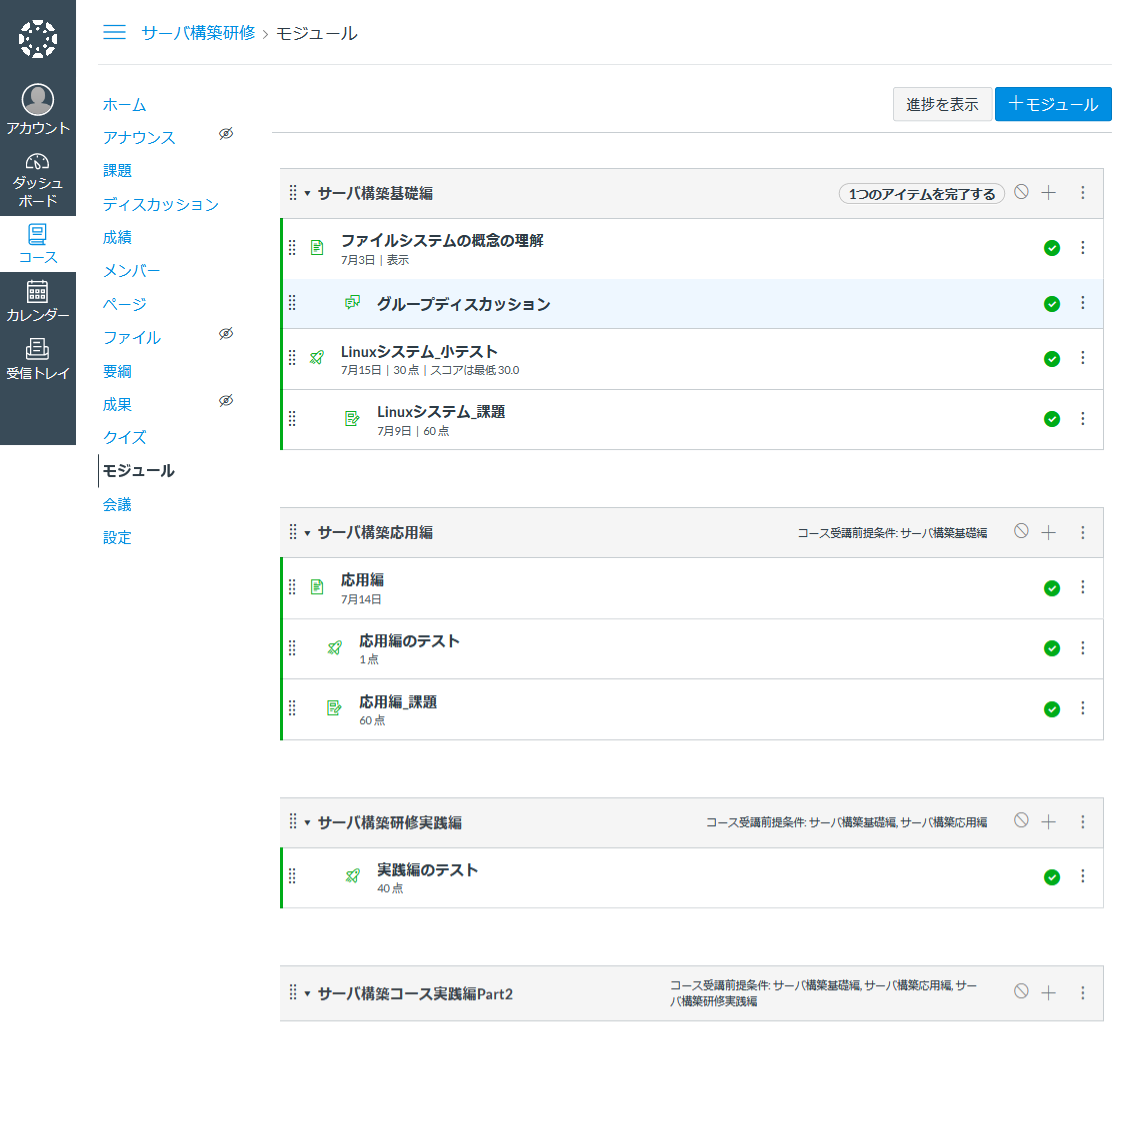
Task: Open options for ファイルシステムの概念の理解 item
Action: 1082,248
